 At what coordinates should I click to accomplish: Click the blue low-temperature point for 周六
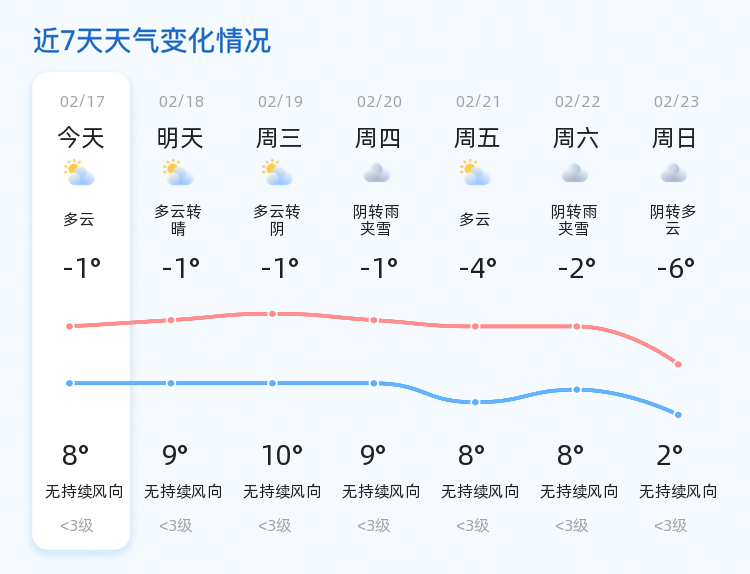[x=576, y=390]
